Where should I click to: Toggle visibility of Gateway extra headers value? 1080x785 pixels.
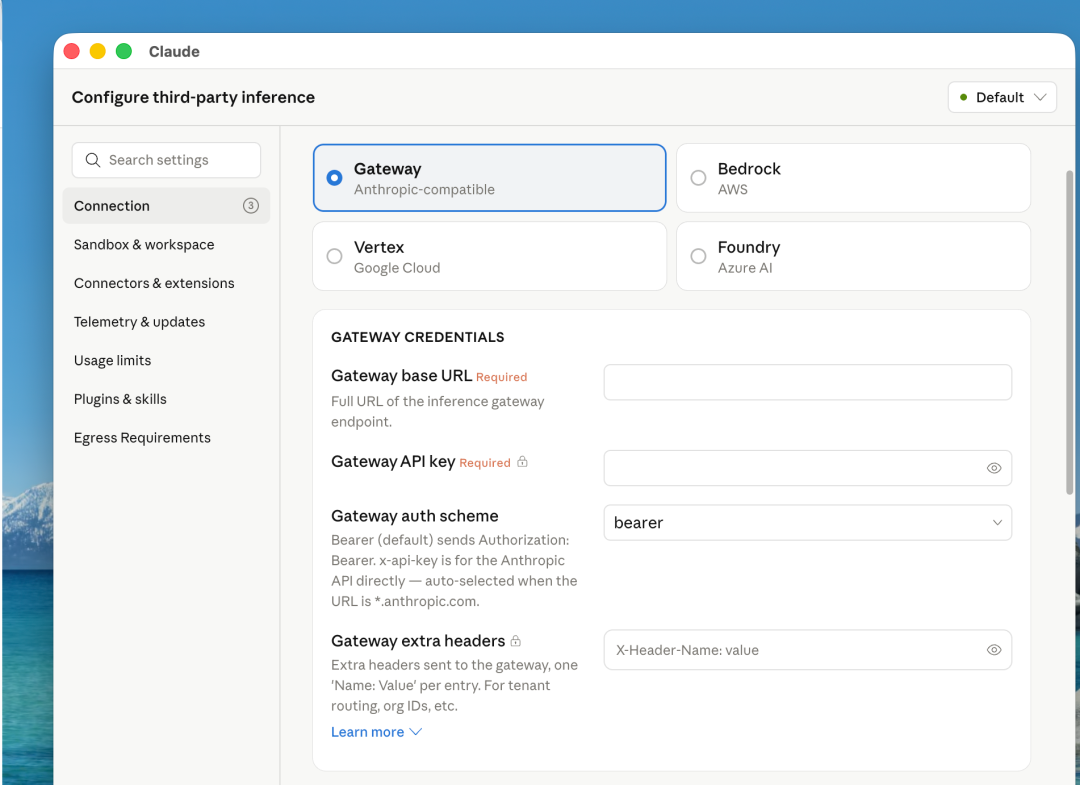click(x=993, y=650)
